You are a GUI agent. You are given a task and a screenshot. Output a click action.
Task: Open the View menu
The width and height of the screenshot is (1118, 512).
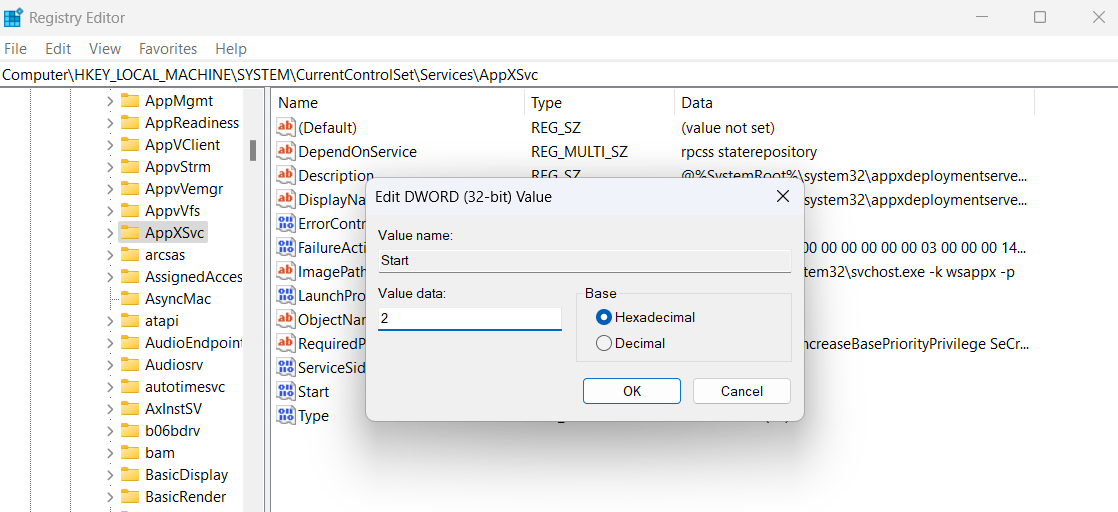105,48
